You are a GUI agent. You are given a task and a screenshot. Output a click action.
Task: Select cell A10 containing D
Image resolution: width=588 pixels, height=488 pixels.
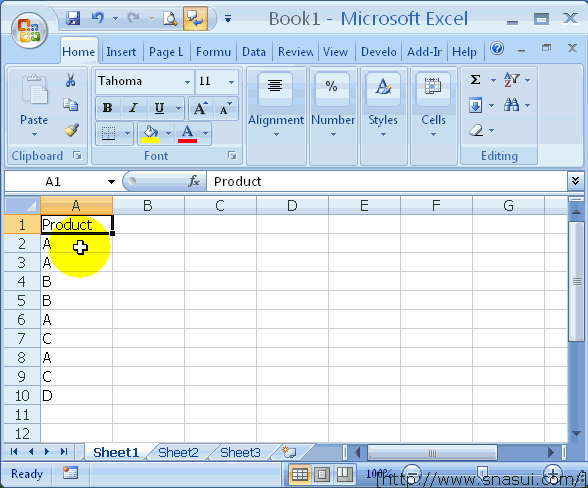76,395
